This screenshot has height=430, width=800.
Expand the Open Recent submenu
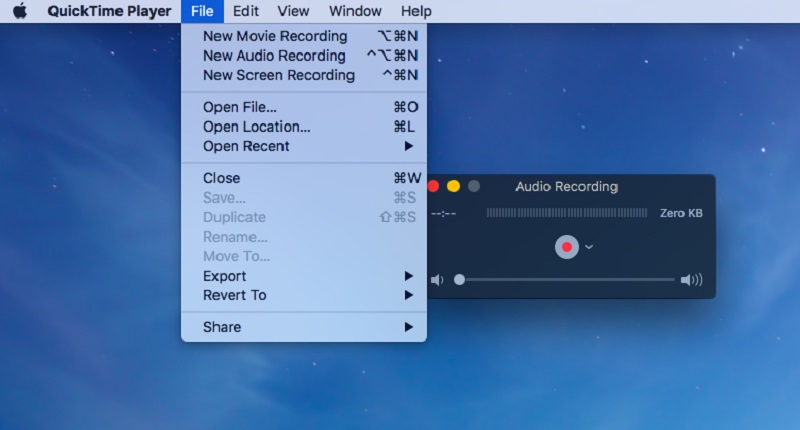(304, 146)
